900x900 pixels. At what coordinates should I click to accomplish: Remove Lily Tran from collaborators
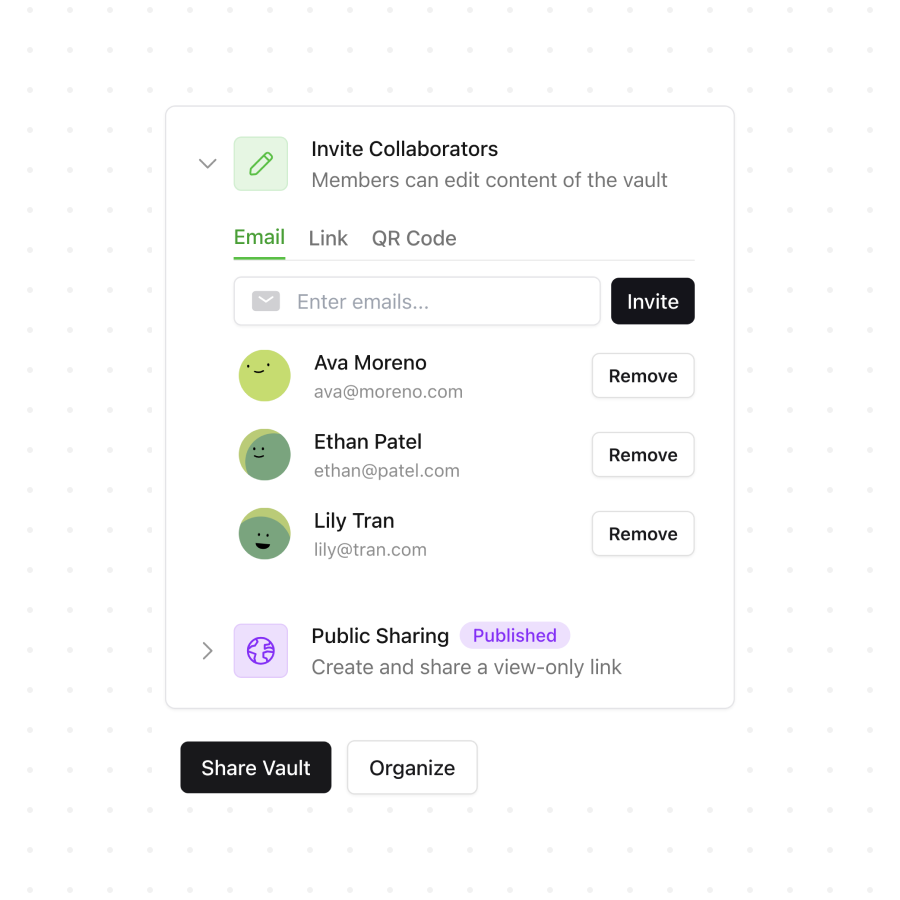point(642,533)
